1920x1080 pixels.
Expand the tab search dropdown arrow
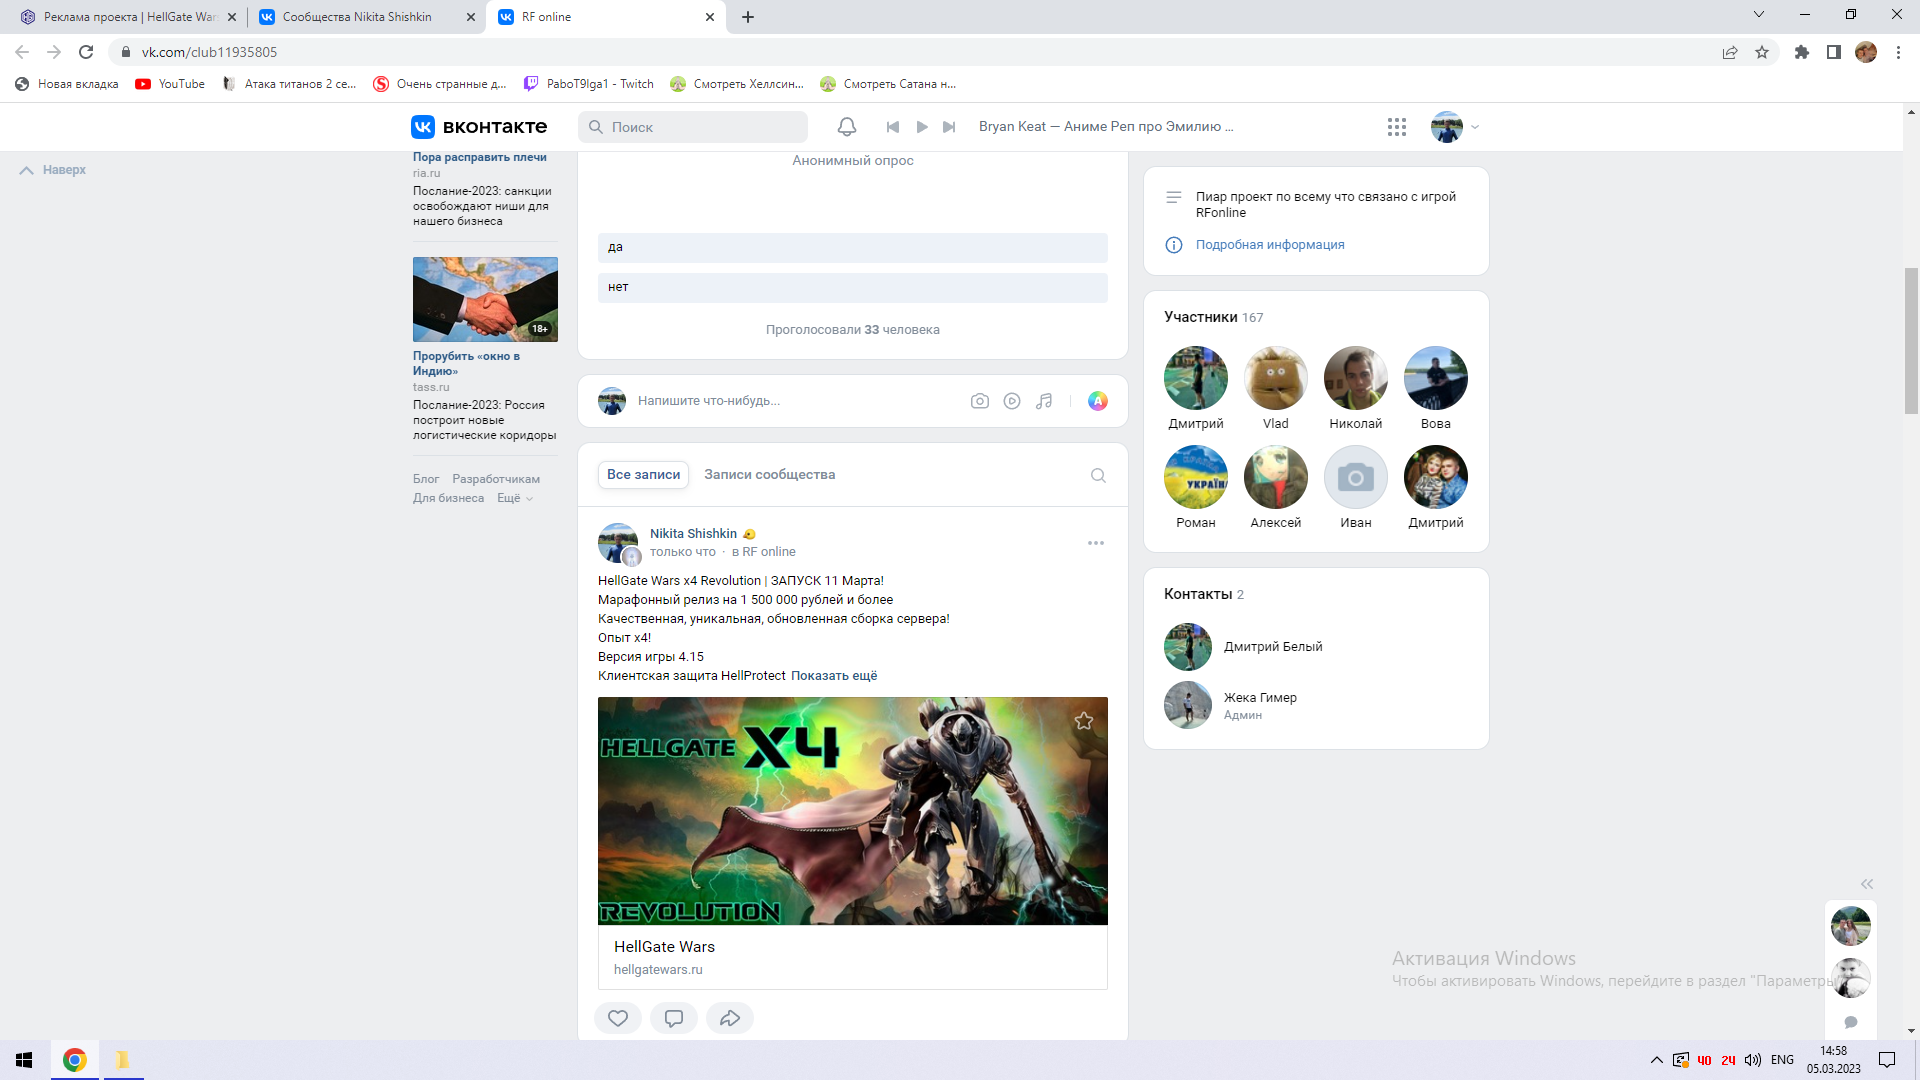pyautogui.click(x=1759, y=14)
